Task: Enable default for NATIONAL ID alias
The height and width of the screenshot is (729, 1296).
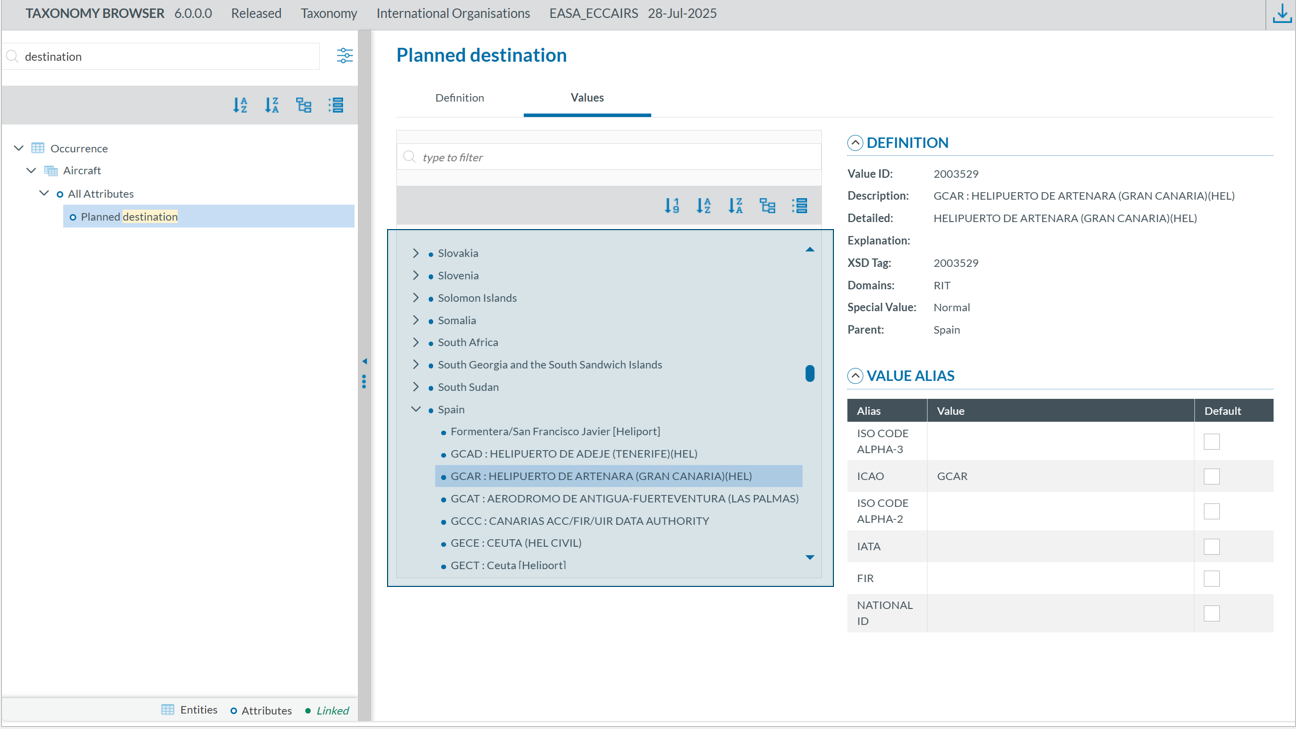Action: (1211, 613)
